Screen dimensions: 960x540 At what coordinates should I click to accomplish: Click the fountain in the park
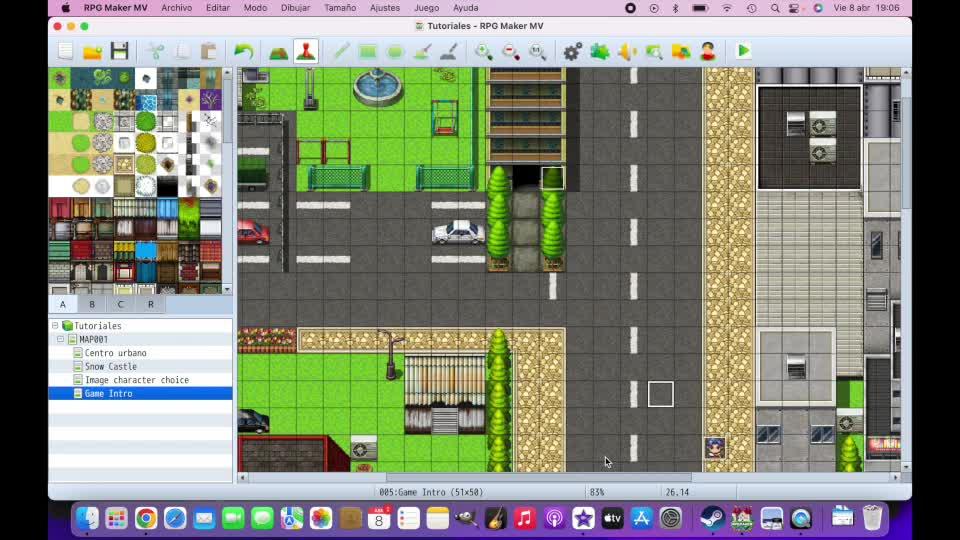[x=377, y=86]
